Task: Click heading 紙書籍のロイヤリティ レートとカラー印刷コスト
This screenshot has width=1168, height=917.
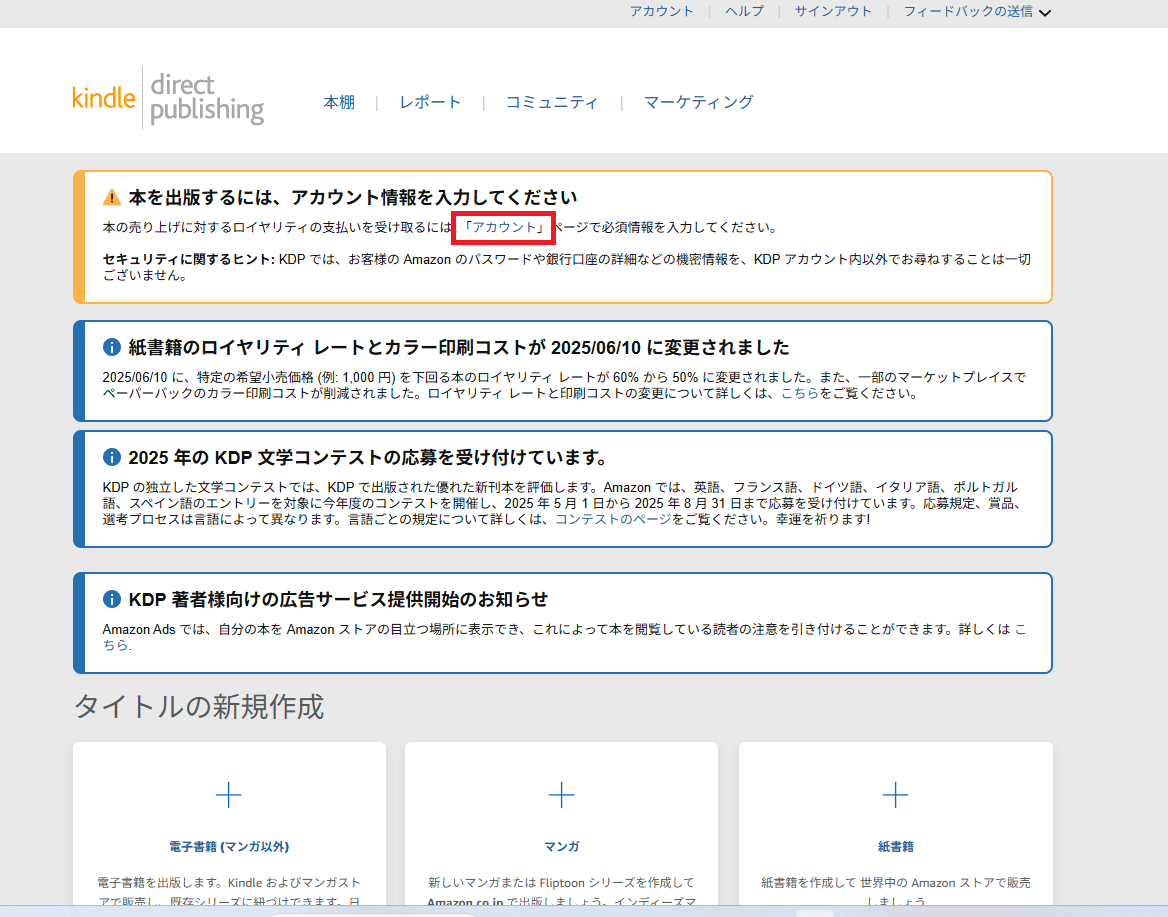Action: 459,347
